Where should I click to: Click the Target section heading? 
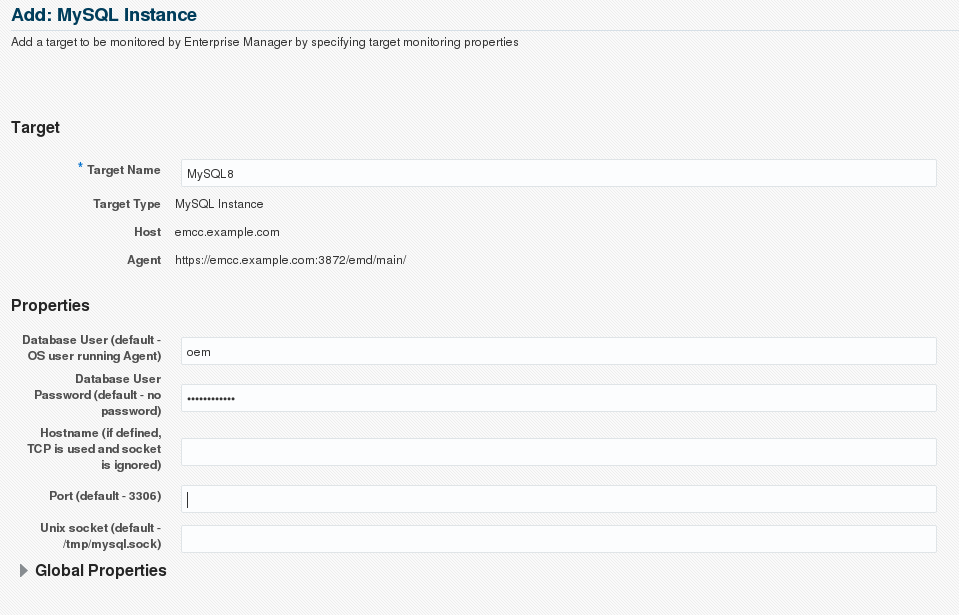tap(35, 128)
